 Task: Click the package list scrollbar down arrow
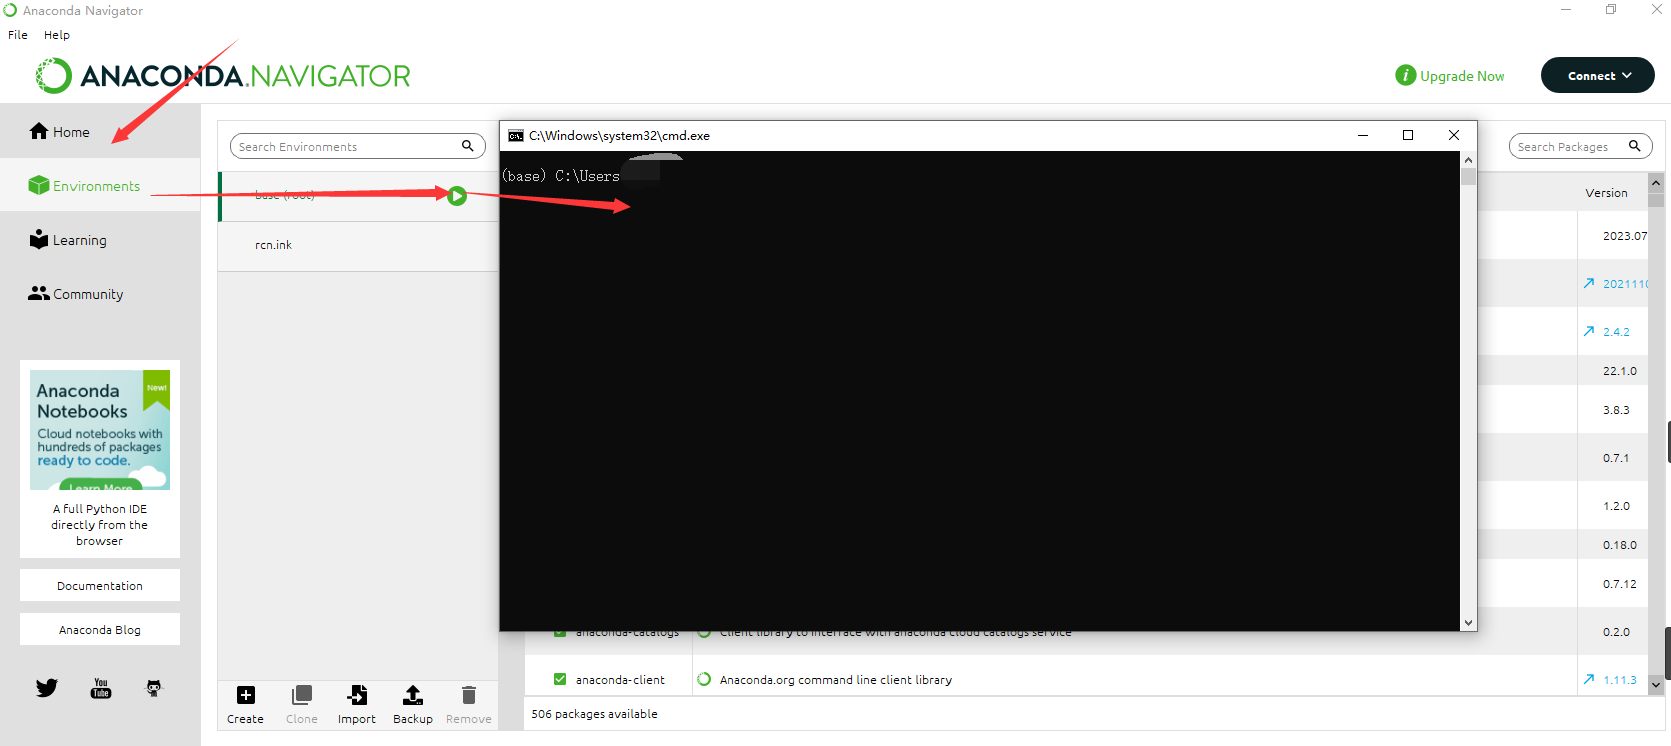(x=1656, y=685)
